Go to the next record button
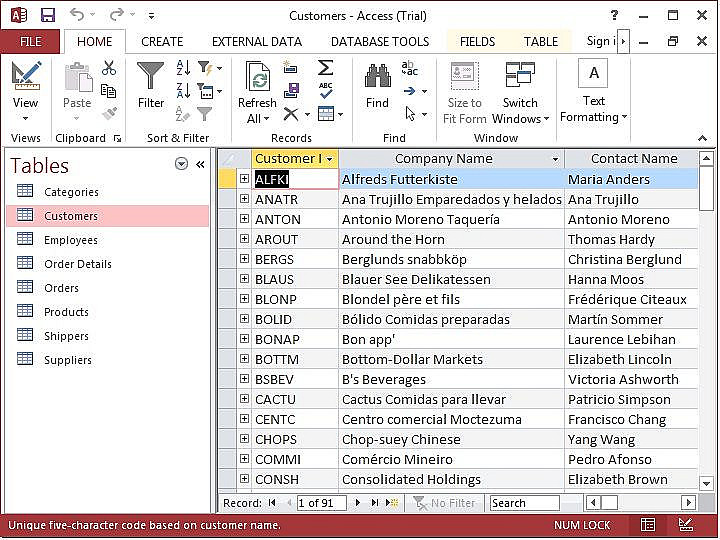 coord(358,503)
